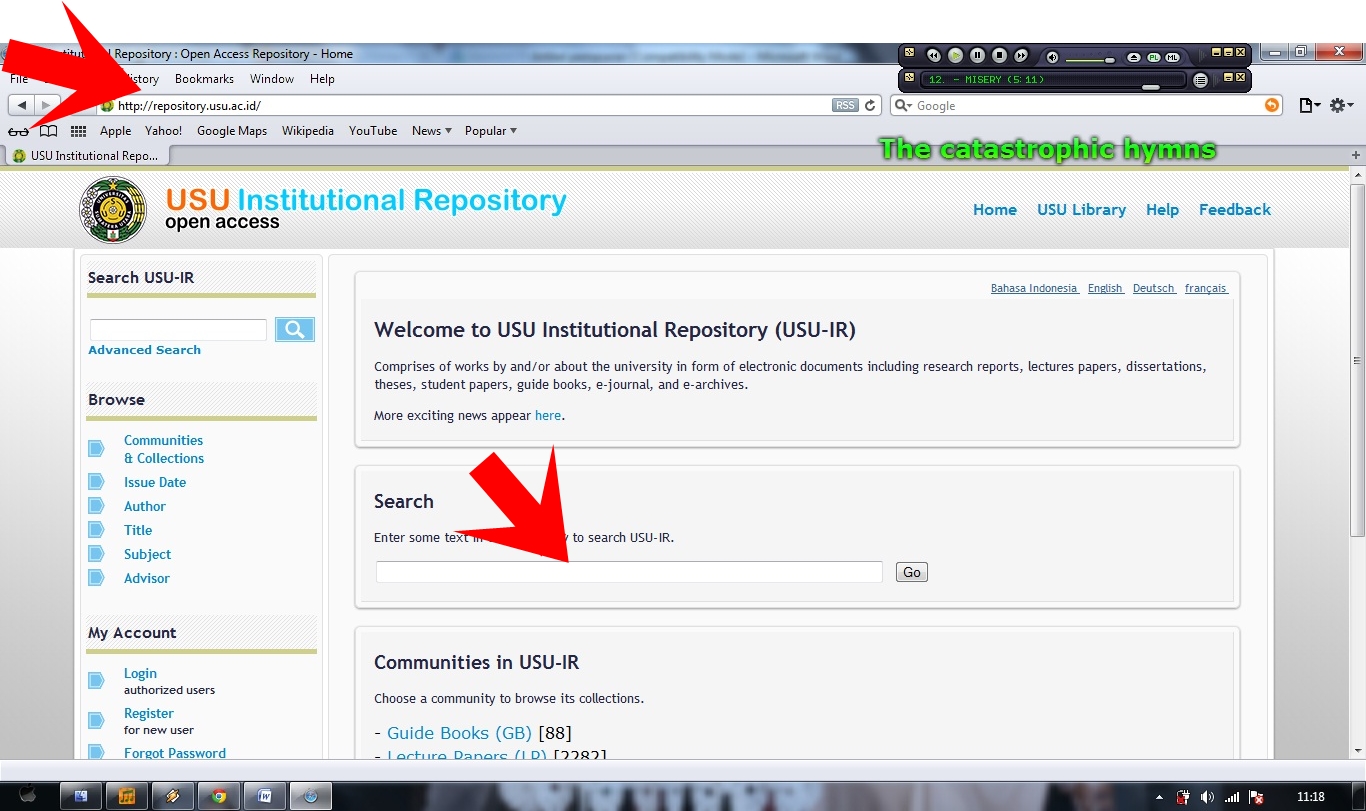This screenshot has height=811, width=1366.
Task: Switch language to Bahasa Indonesia
Action: click(1034, 288)
